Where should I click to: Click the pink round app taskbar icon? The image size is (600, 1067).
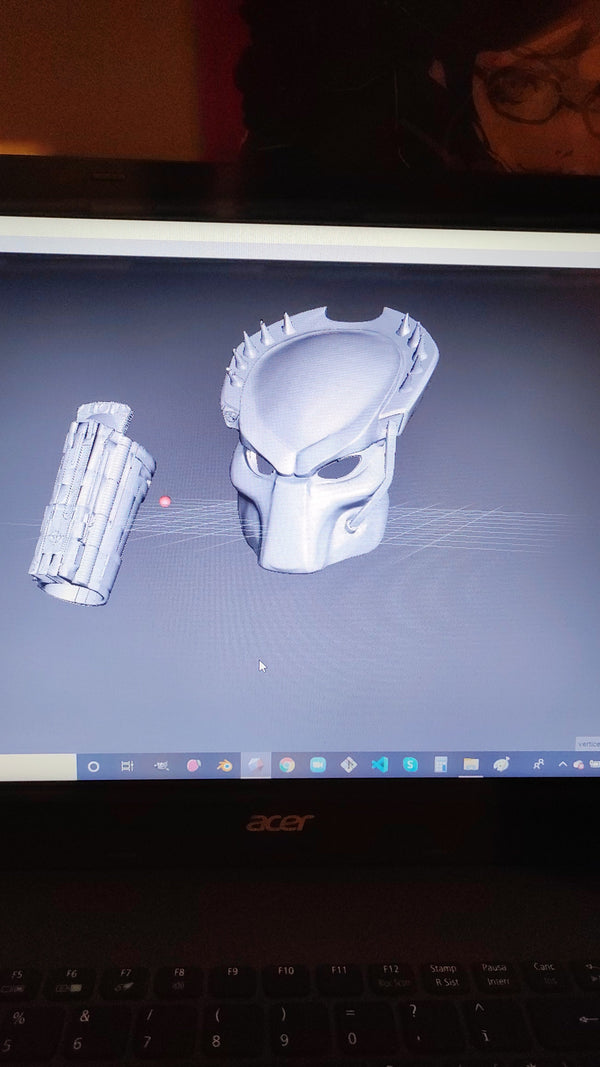pos(193,766)
